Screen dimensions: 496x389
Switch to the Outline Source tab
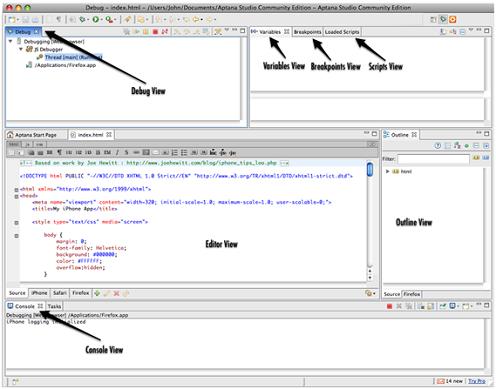[392, 294]
